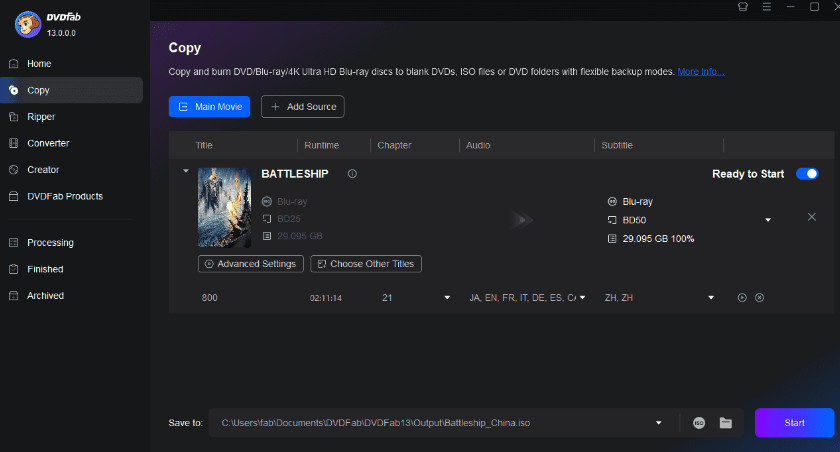Open the skin theme shirt icon
Viewport: 840px width, 452px height.
pyautogui.click(x=742, y=7)
